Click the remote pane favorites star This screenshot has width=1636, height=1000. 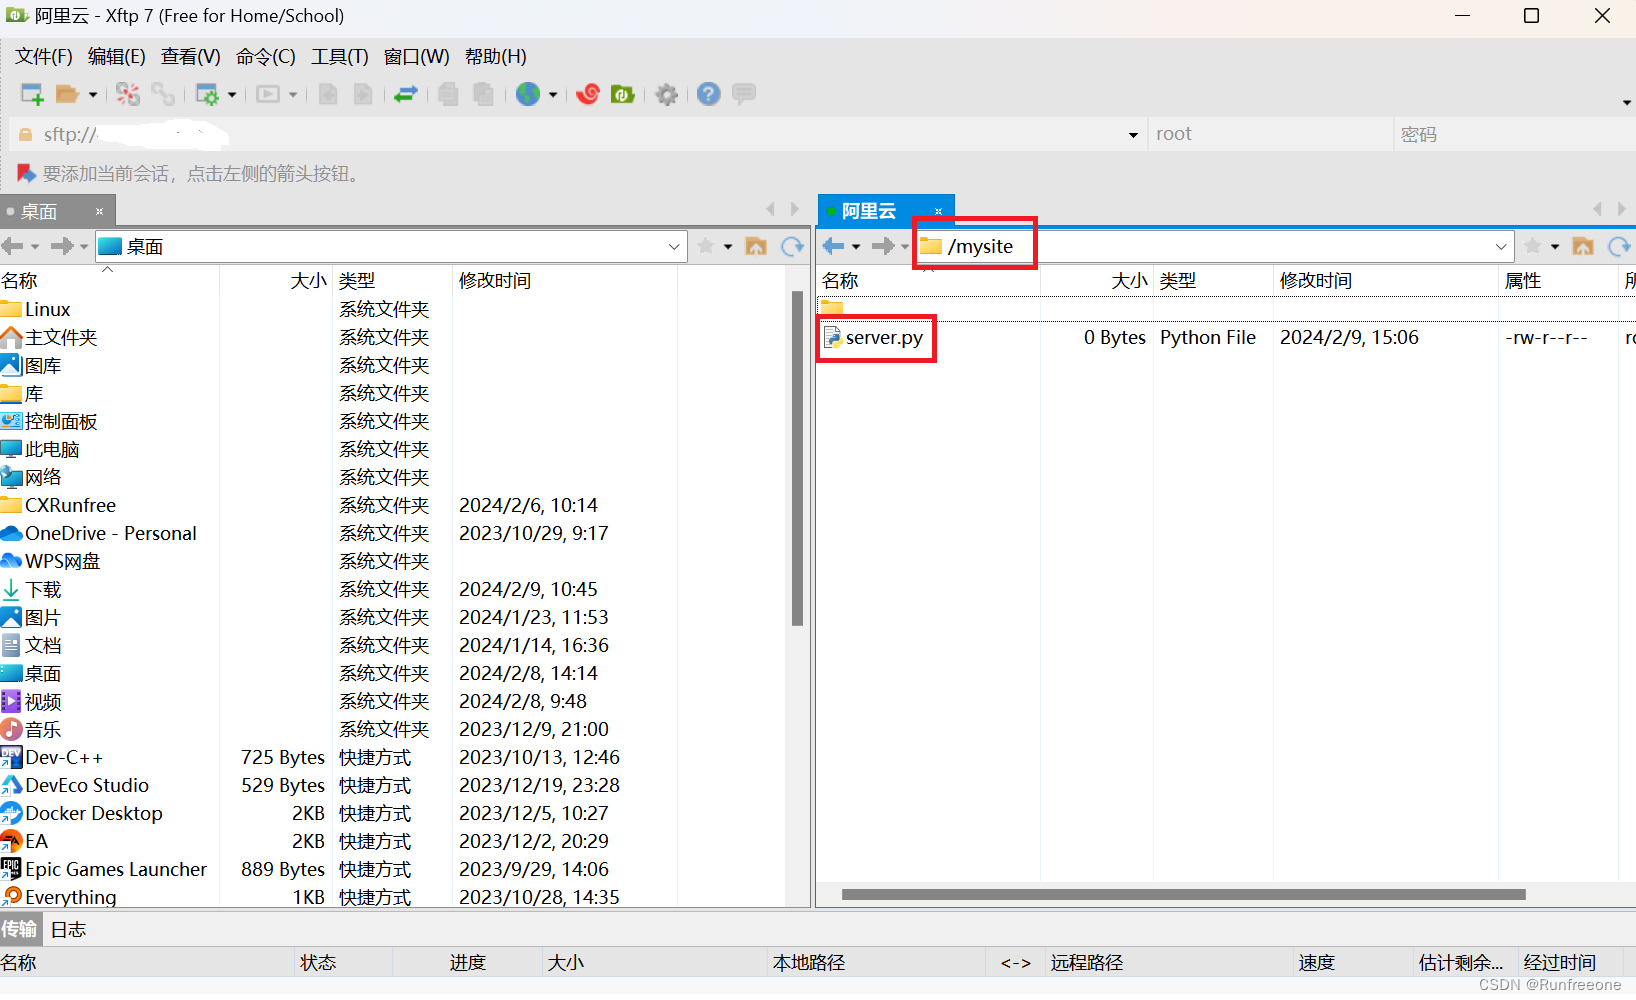pyautogui.click(x=1533, y=246)
